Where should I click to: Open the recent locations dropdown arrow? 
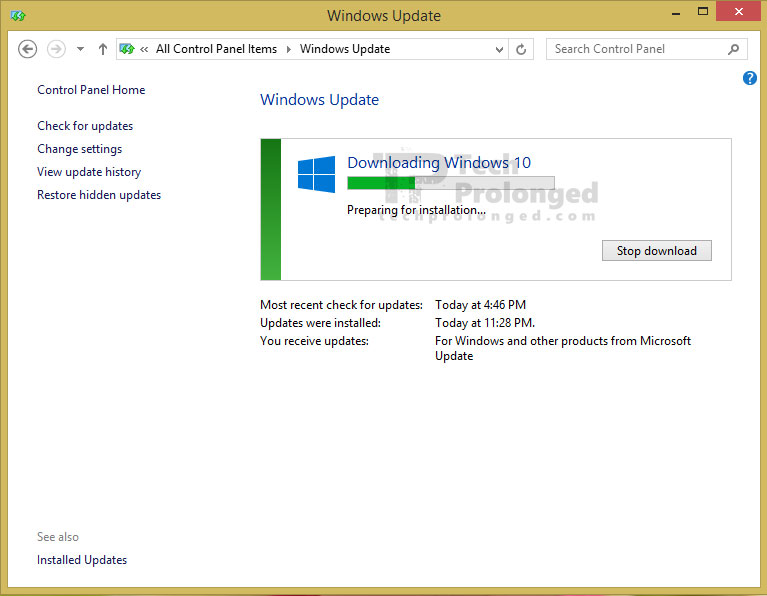click(80, 49)
